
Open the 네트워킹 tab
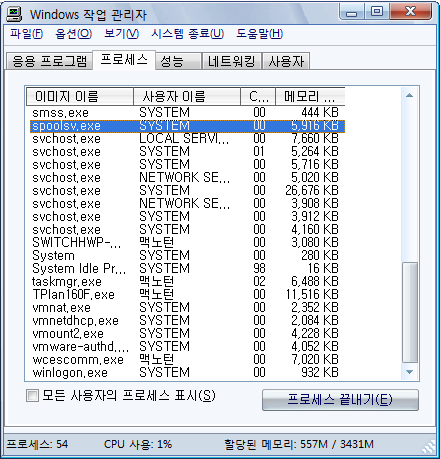pyautogui.click(x=232, y=61)
